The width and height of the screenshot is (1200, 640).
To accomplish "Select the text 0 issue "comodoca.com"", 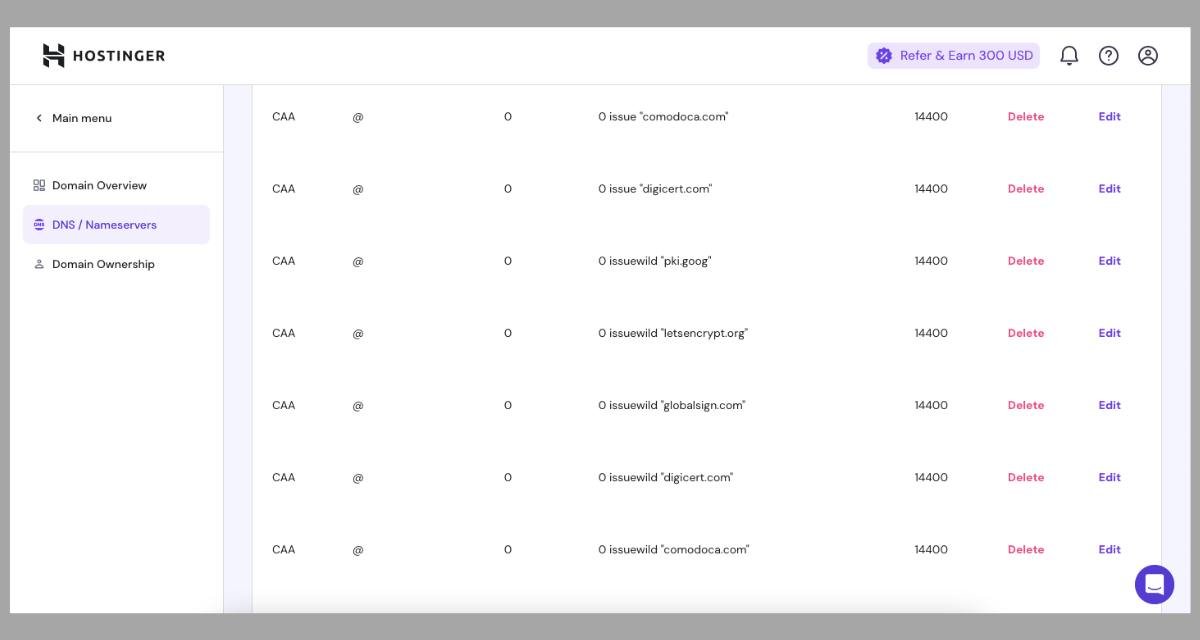I will click(x=663, y=117).
